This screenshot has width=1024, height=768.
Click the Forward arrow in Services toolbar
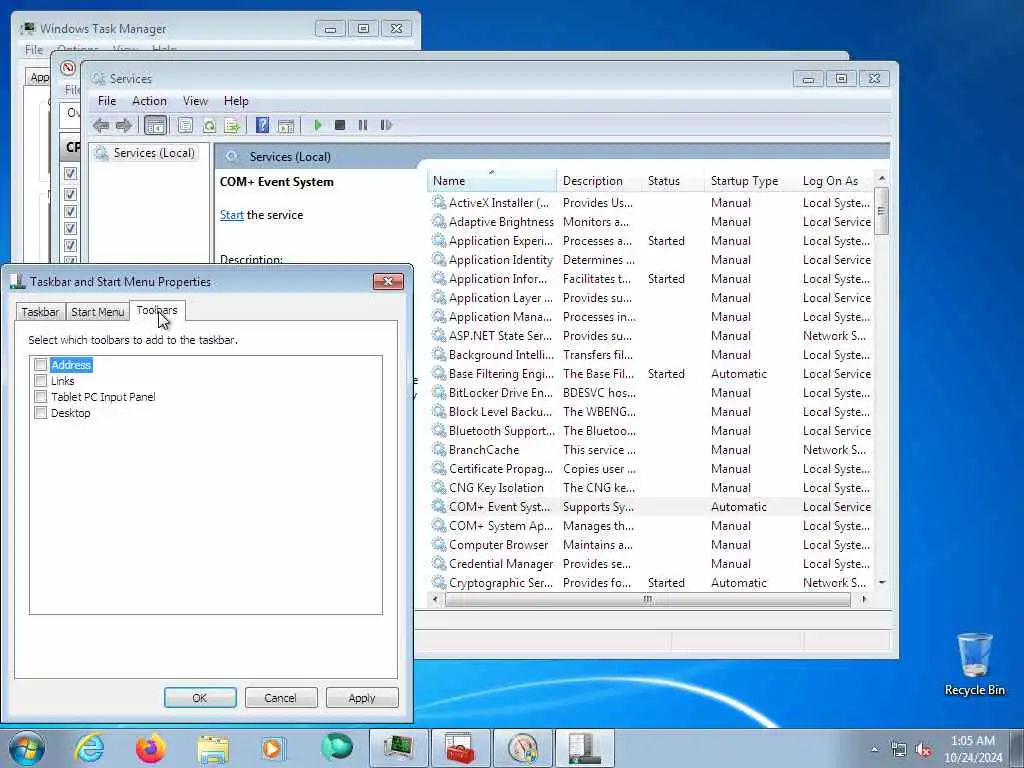tap(123, 125)
